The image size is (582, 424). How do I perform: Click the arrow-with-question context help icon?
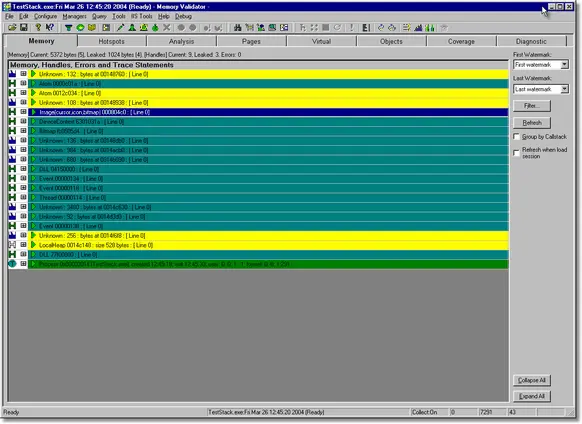[50, 27]
